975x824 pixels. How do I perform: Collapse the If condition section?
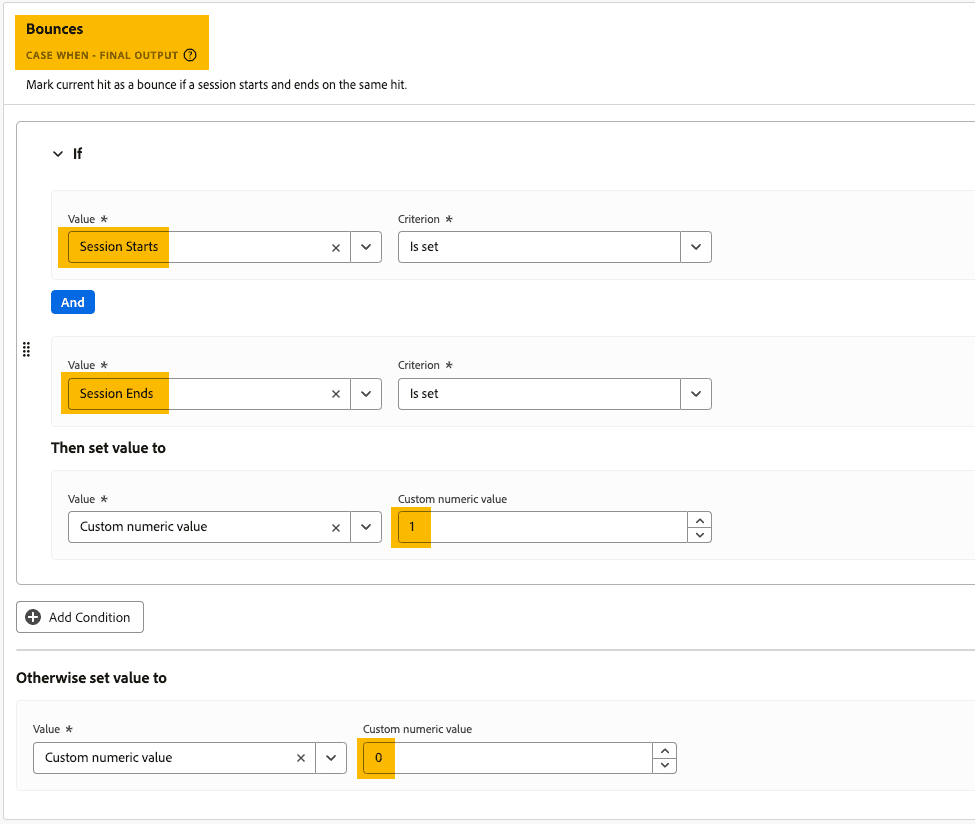point(58,154)
